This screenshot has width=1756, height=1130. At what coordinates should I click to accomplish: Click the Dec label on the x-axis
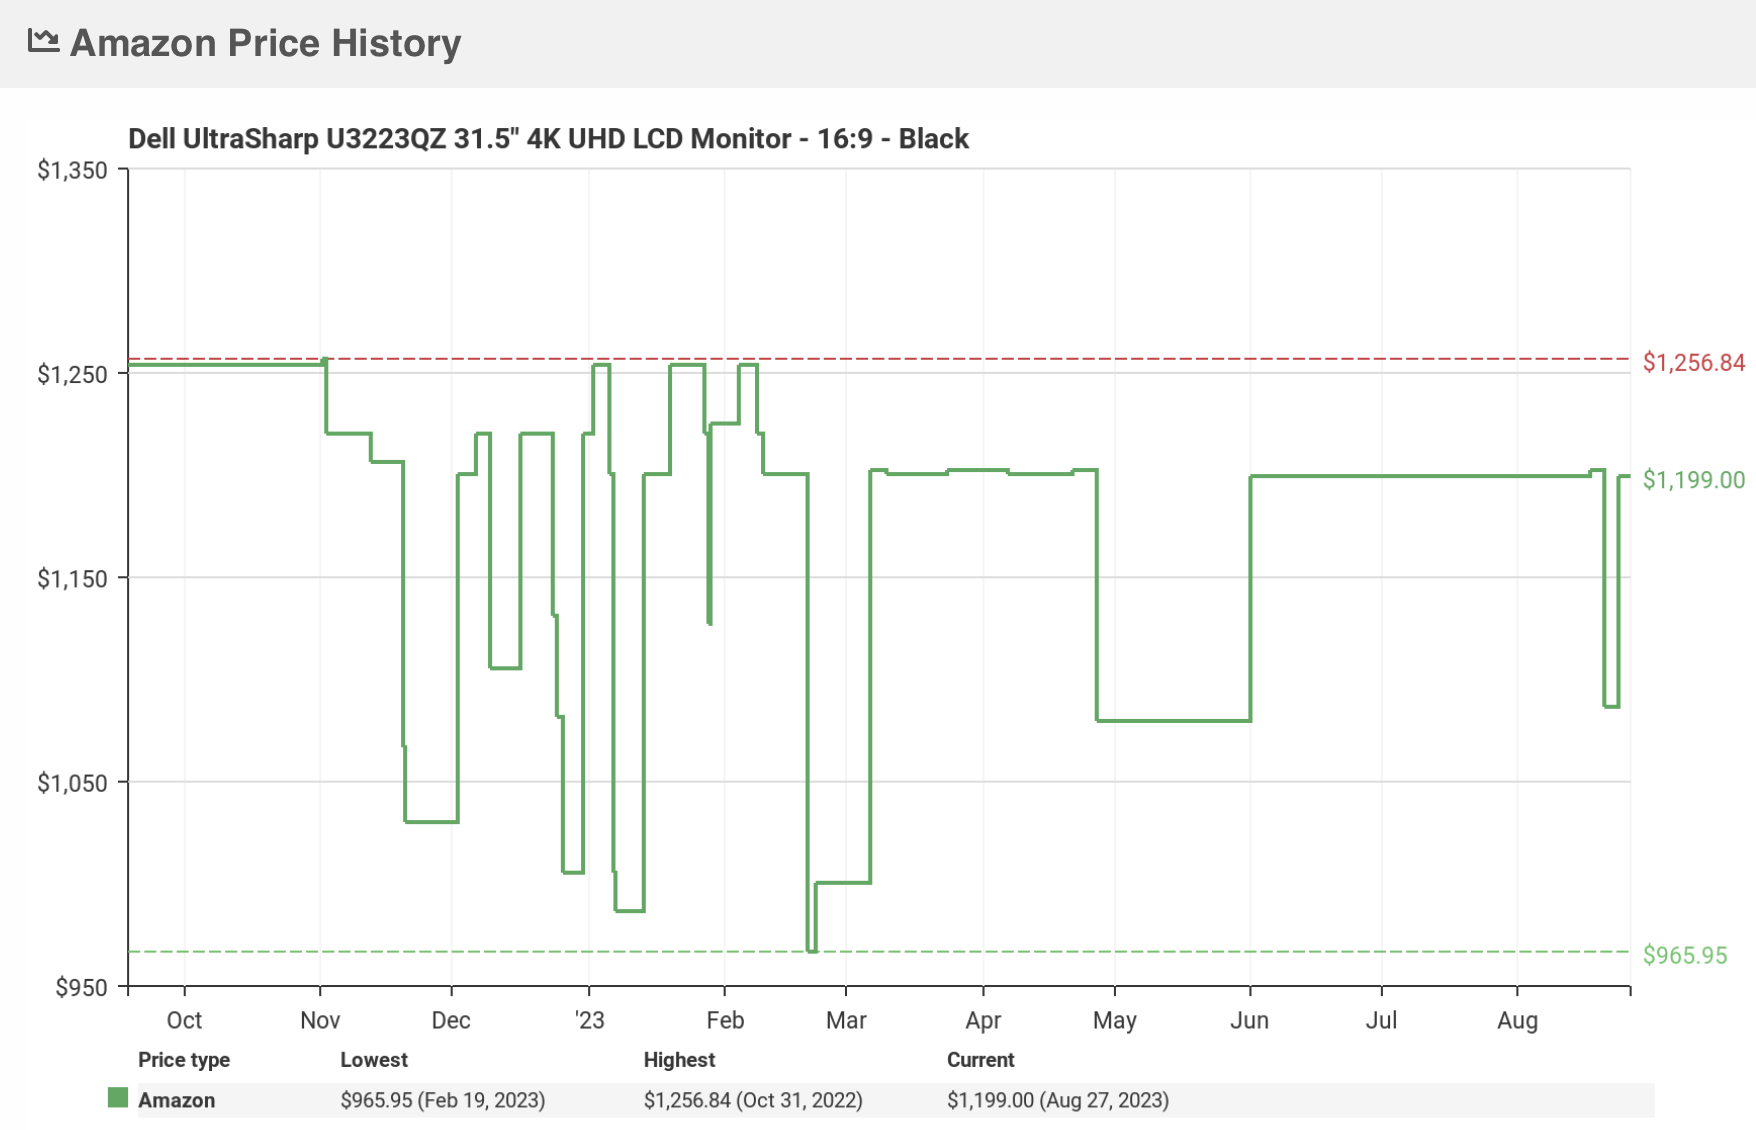point(451,1020)
